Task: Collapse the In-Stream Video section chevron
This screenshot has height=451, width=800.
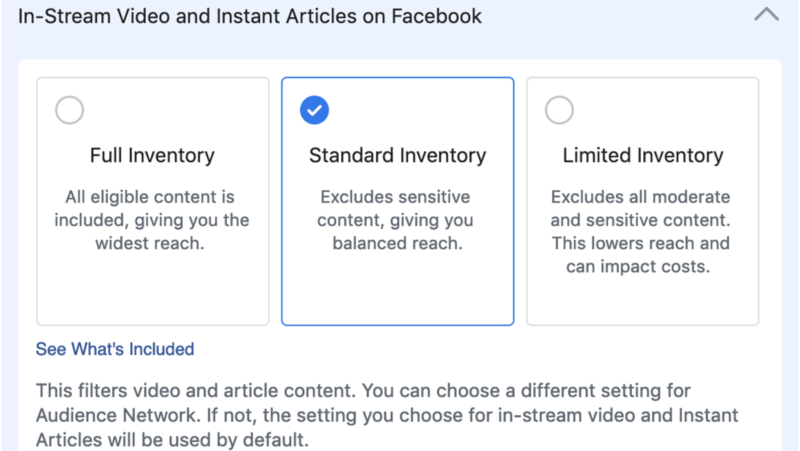Action: point(765,17)
